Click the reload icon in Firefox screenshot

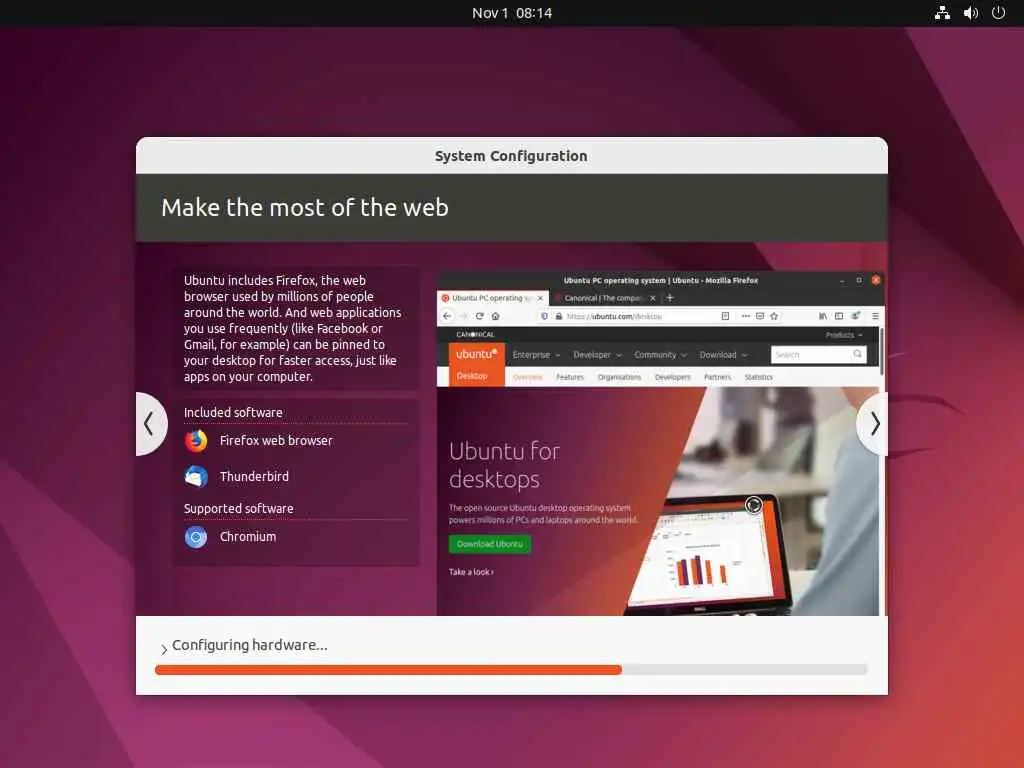point(479,316)
